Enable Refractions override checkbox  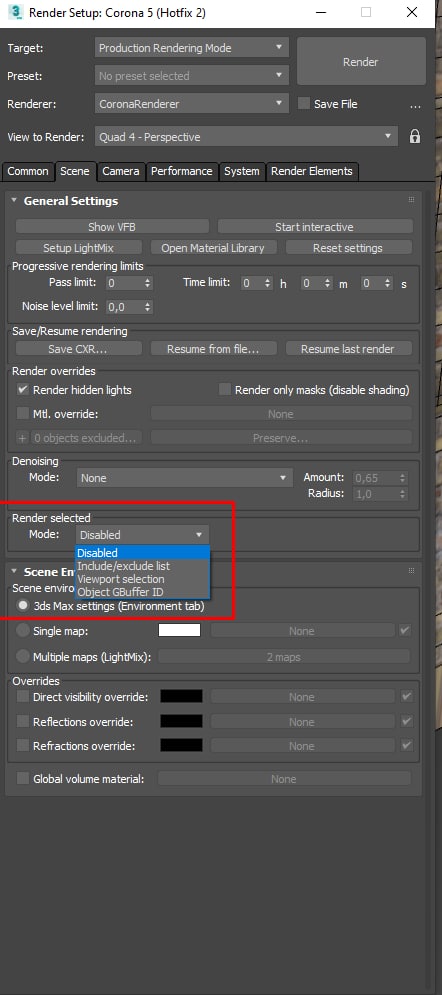coord(23,746)
